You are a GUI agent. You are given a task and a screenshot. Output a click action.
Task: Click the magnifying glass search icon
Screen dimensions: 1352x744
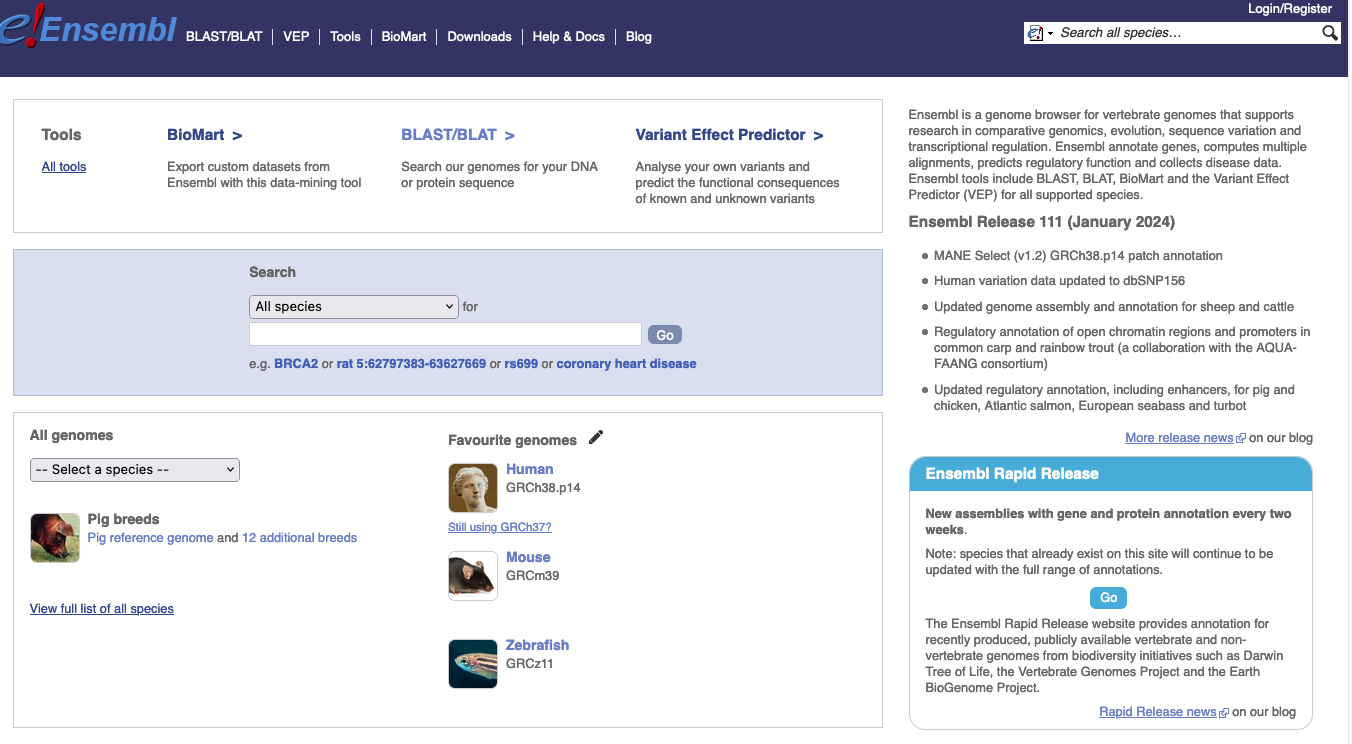[1329, 33]
